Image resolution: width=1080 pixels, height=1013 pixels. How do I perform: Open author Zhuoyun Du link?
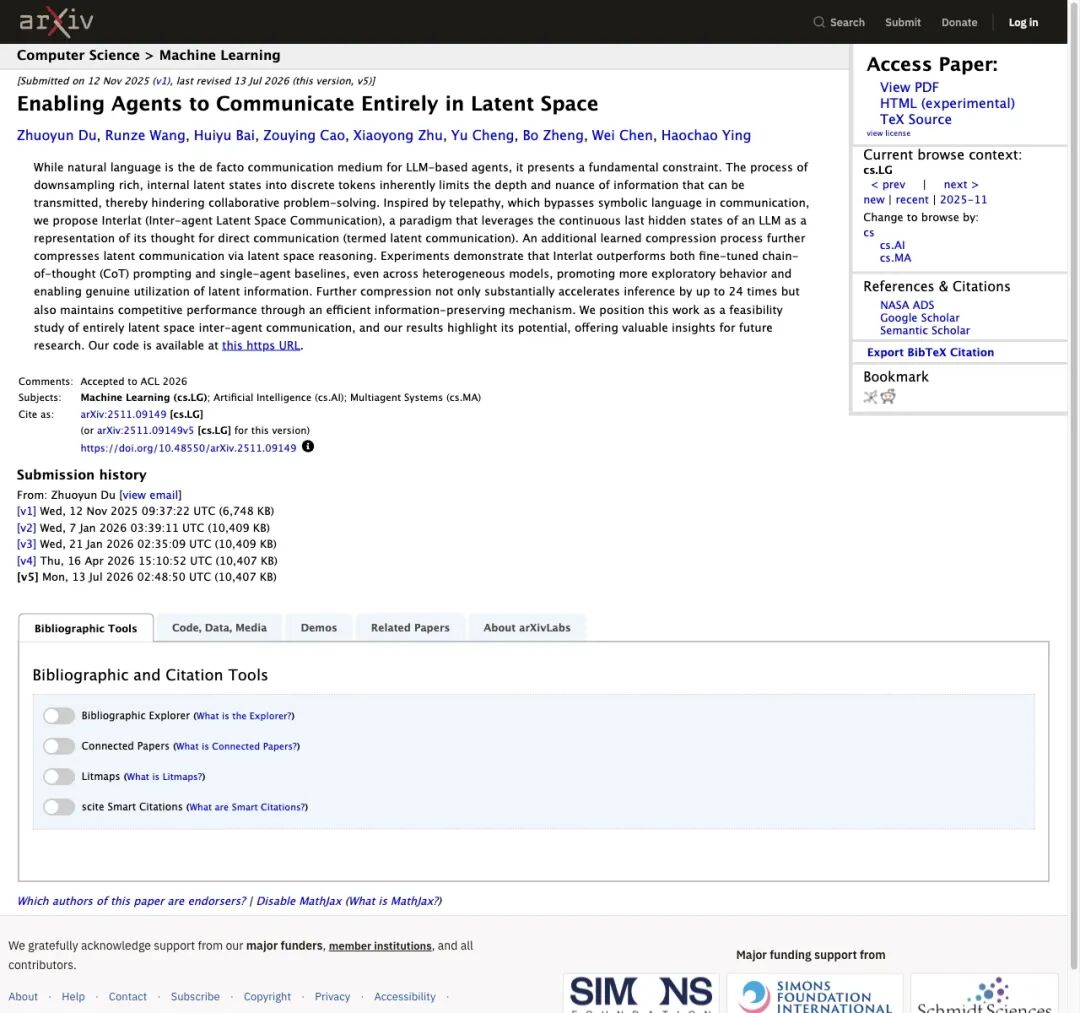point(56,135)
